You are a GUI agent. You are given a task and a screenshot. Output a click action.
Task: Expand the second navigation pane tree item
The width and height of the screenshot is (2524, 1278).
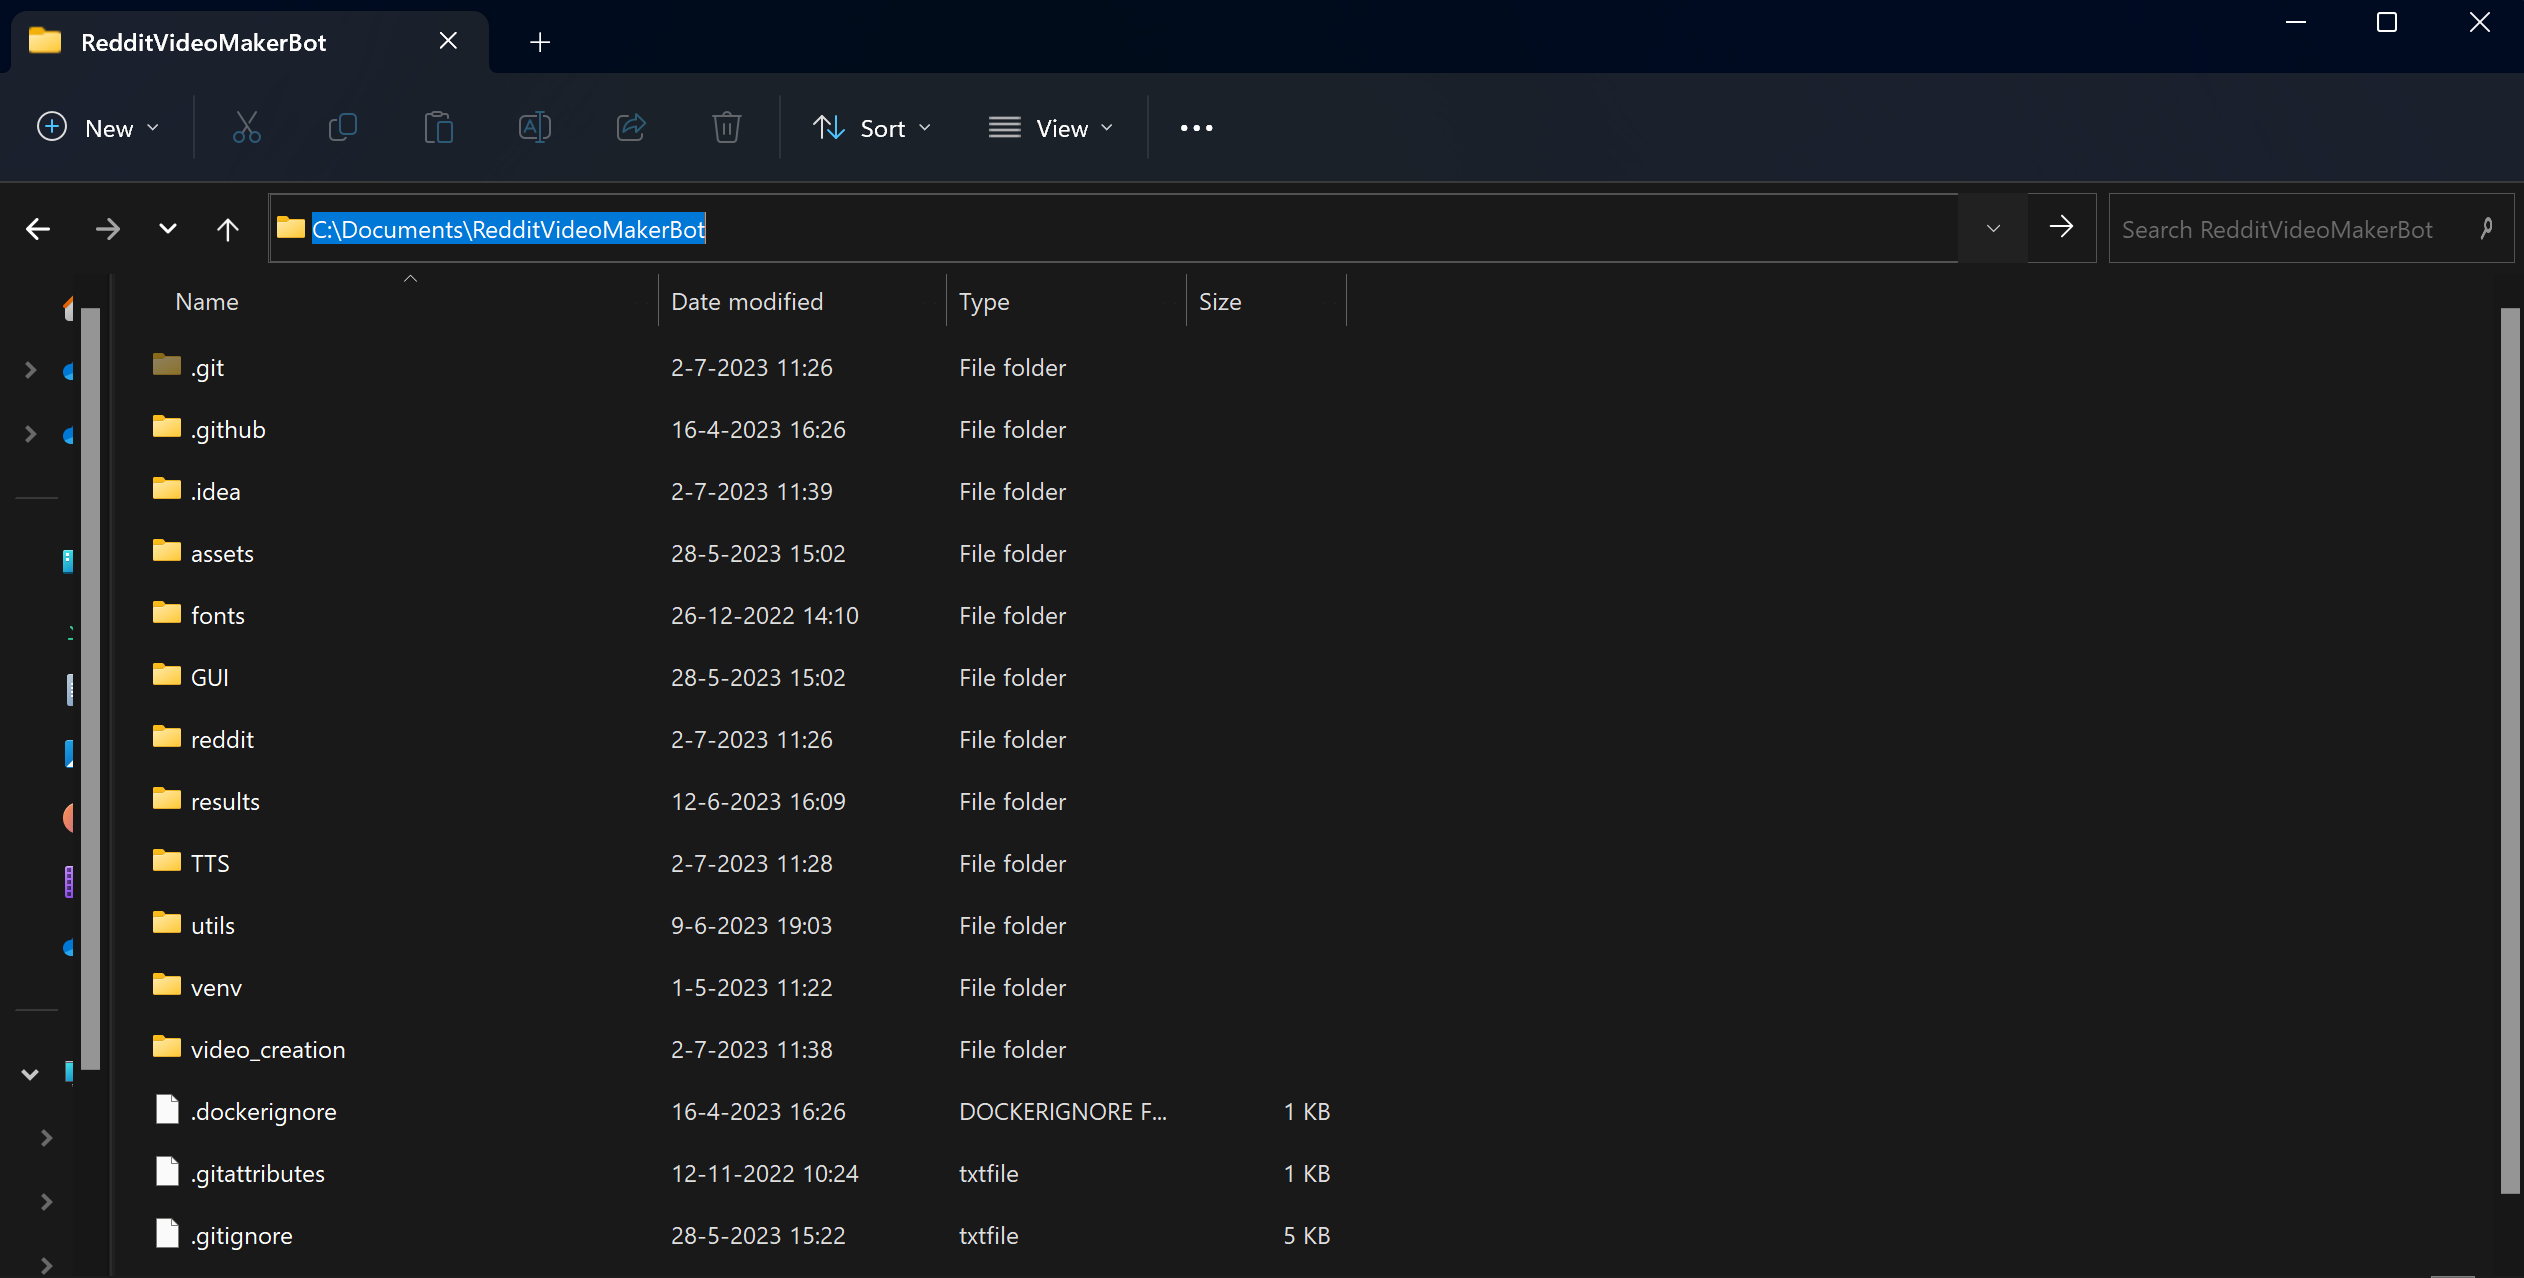click(30, 434)
